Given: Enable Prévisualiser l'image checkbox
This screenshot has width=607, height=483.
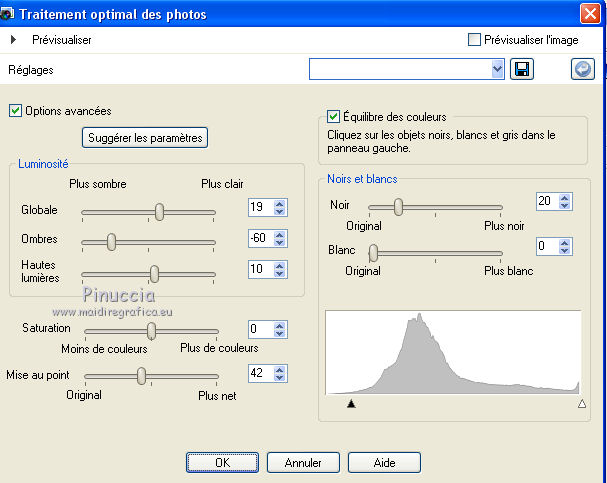Looking at the screenshot, I should [475, 40].
